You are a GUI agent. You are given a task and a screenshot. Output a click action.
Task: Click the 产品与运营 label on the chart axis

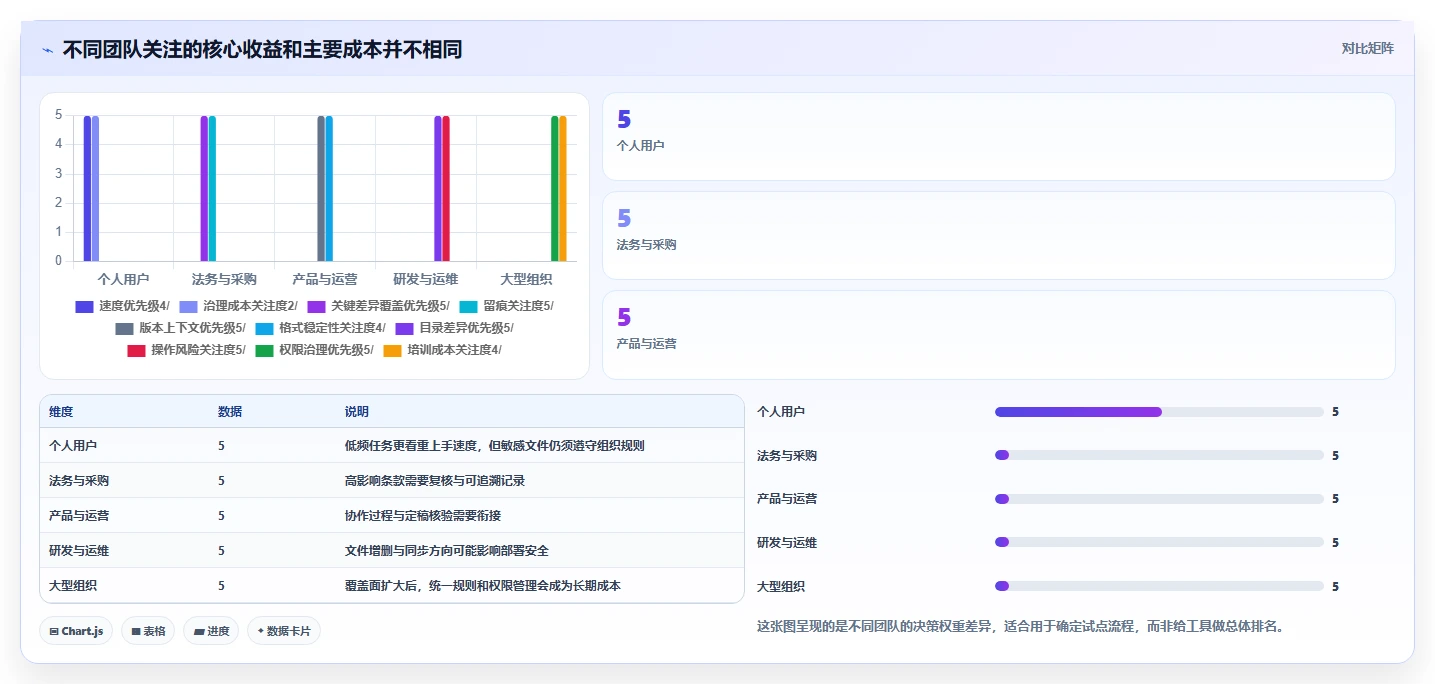[x=325, y=279]
